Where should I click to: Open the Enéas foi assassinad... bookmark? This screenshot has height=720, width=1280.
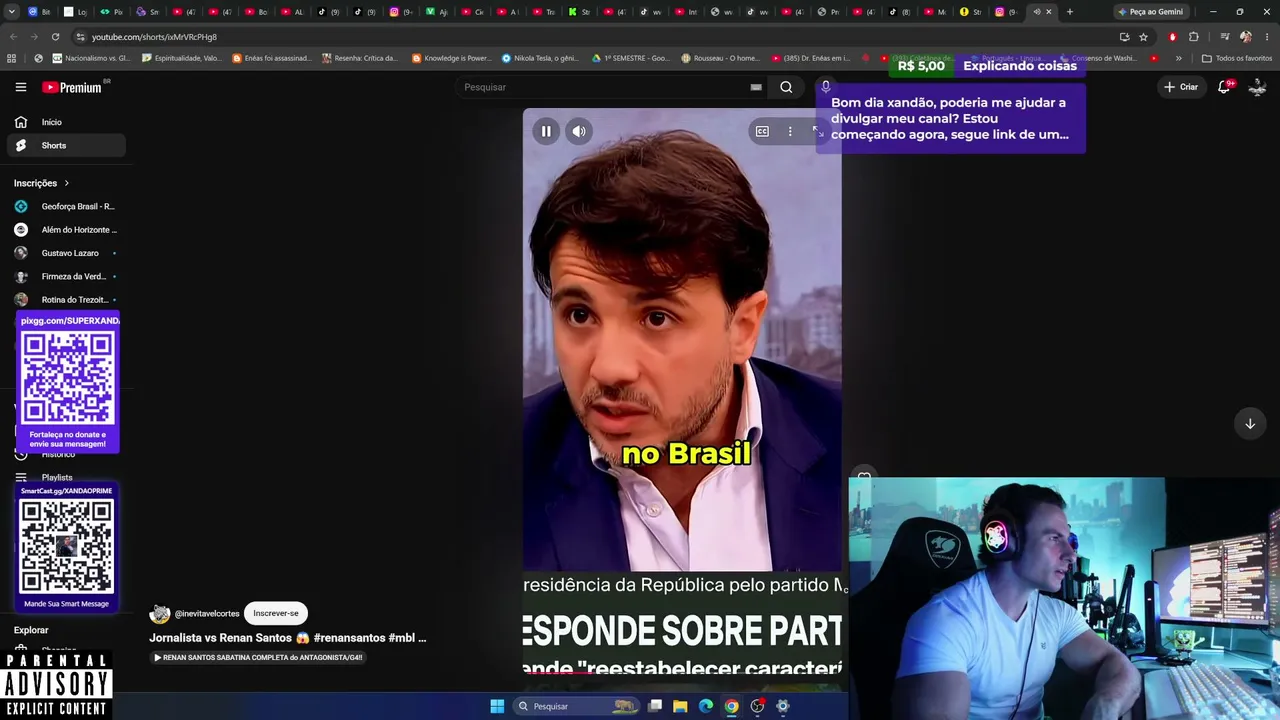[x=272, y=58]
